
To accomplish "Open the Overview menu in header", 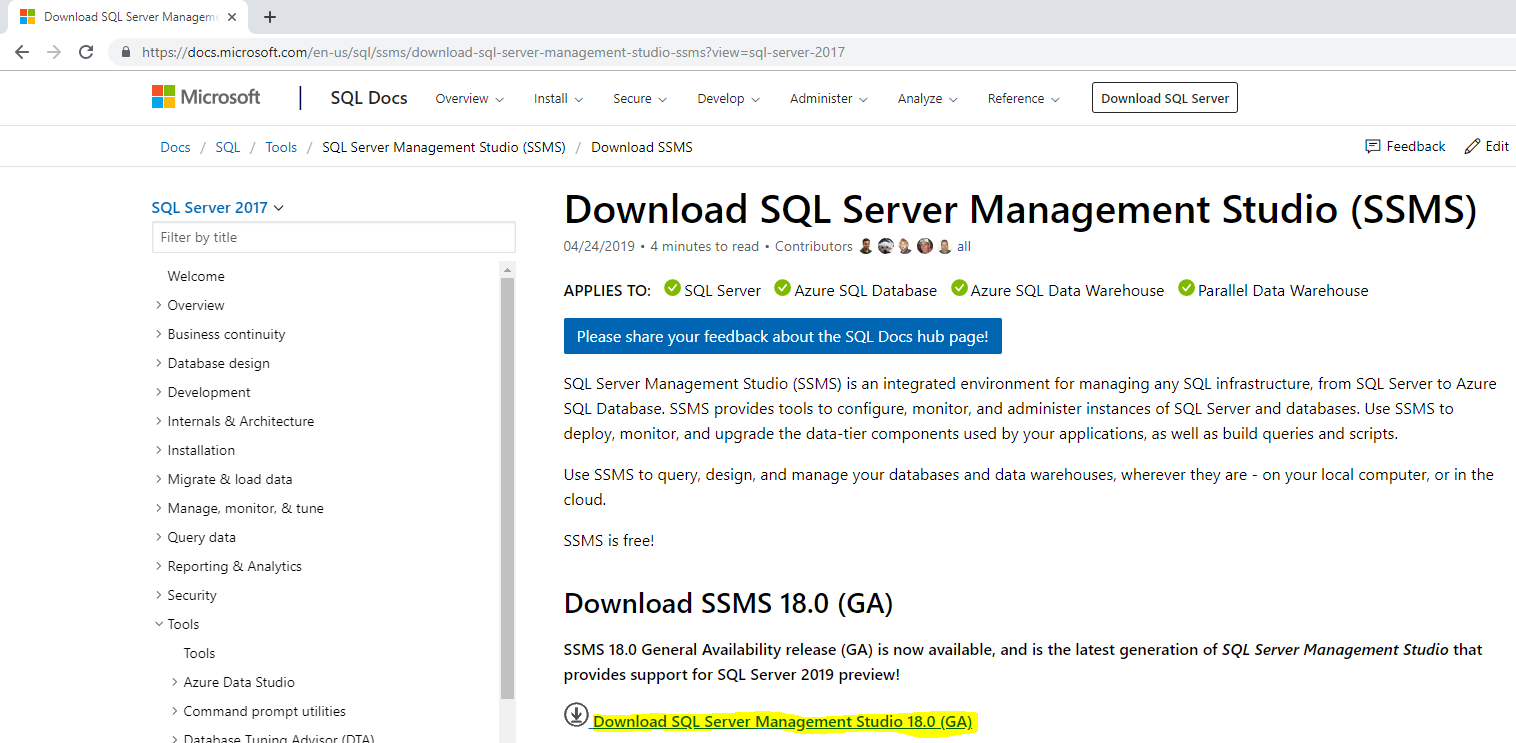I will [469, 99].
